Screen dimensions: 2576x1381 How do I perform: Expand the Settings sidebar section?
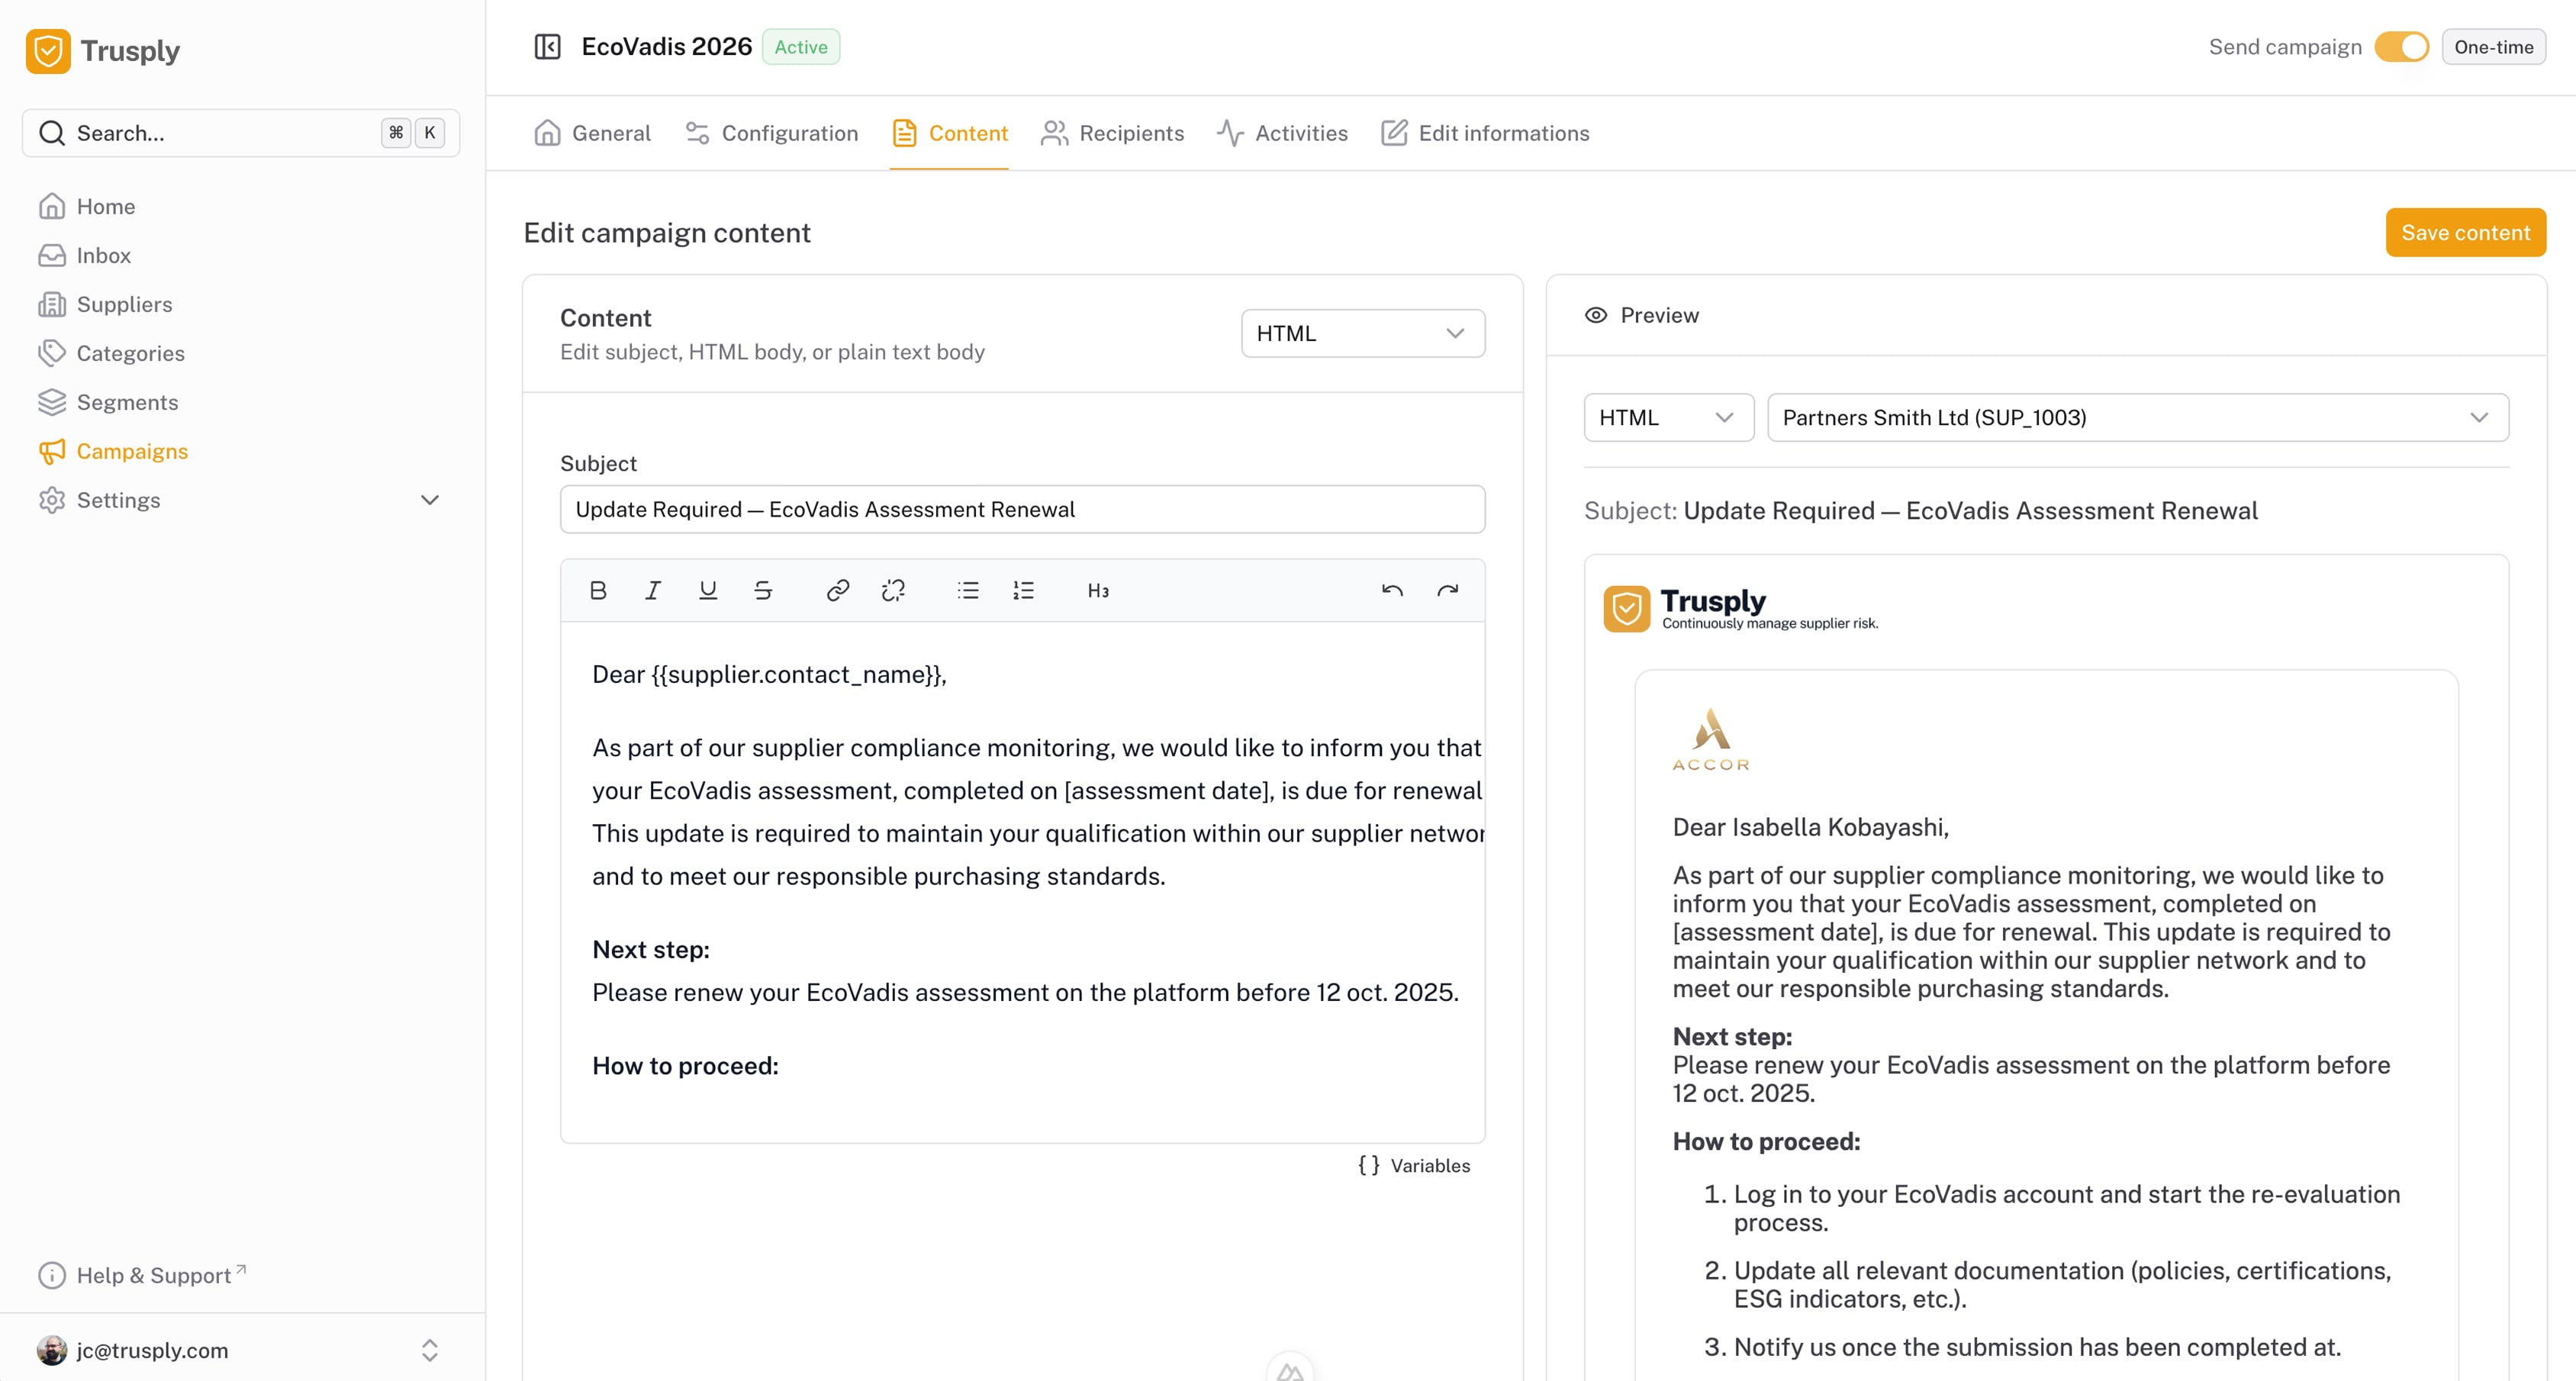tap(430, 500)
